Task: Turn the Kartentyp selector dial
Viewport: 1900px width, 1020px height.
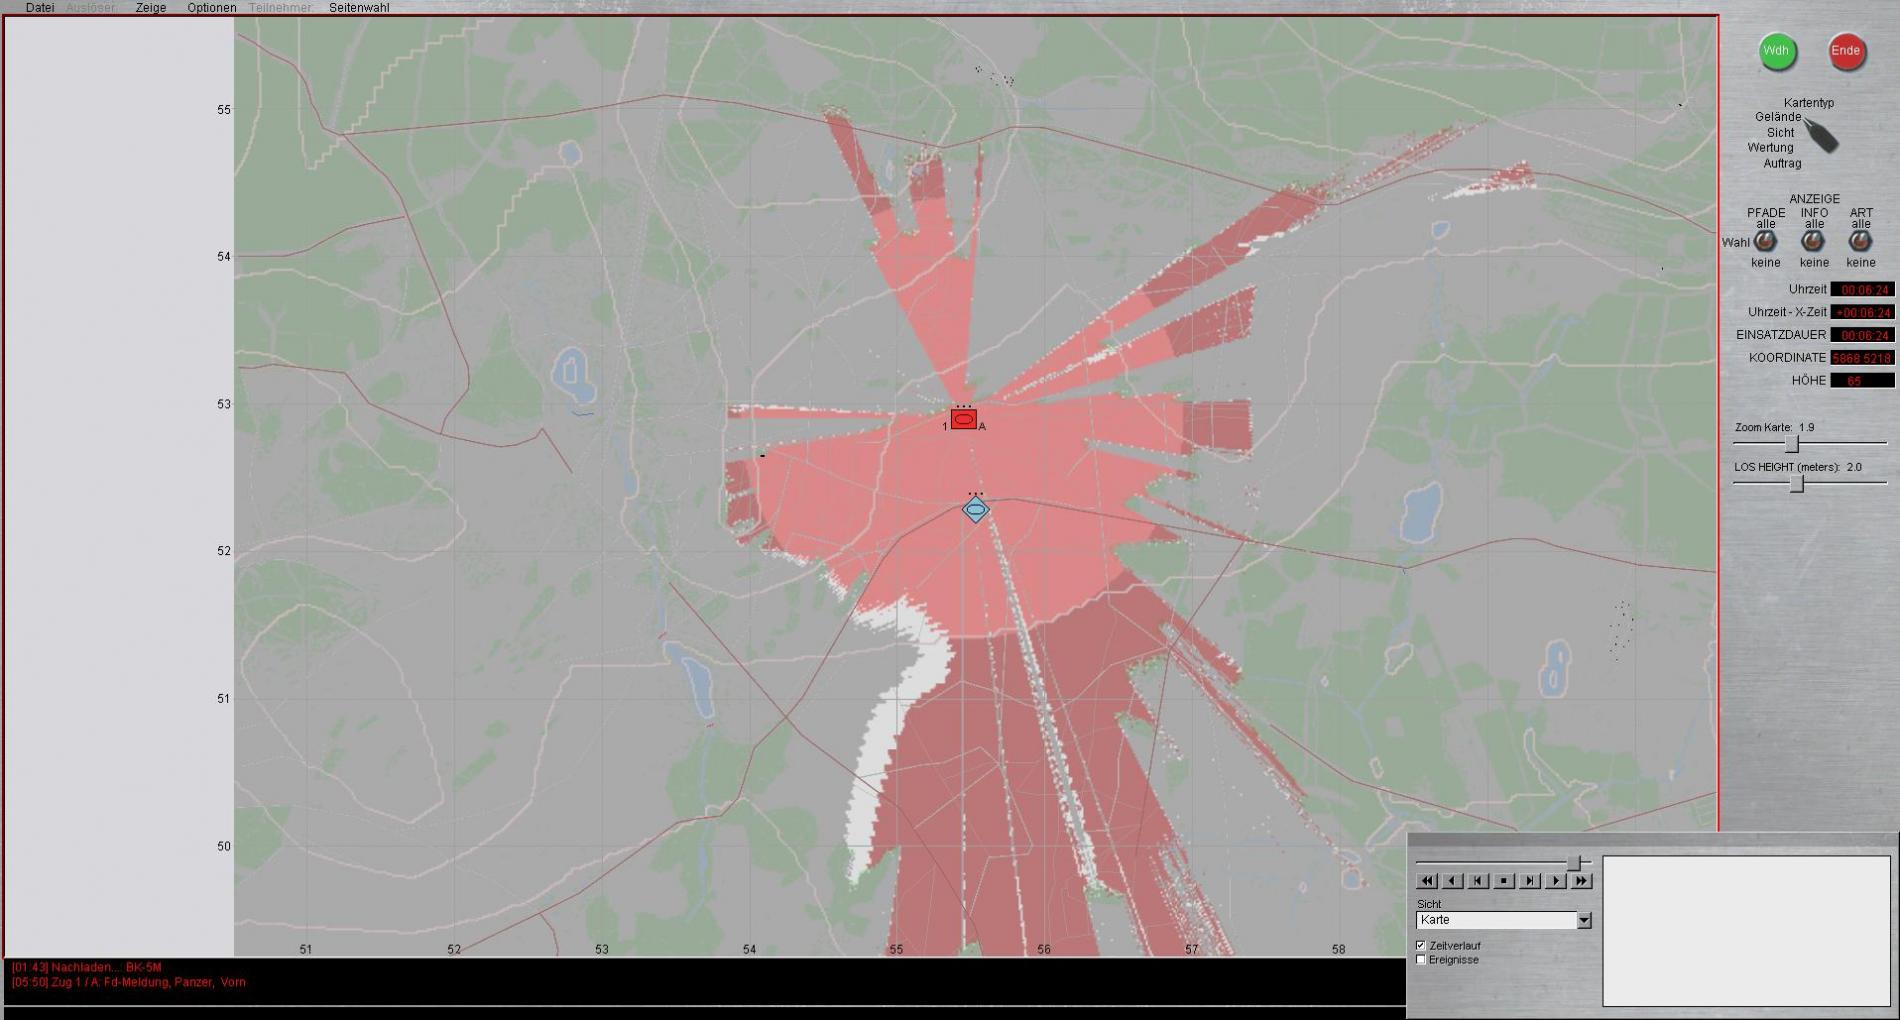Action: click(1821, 135)
